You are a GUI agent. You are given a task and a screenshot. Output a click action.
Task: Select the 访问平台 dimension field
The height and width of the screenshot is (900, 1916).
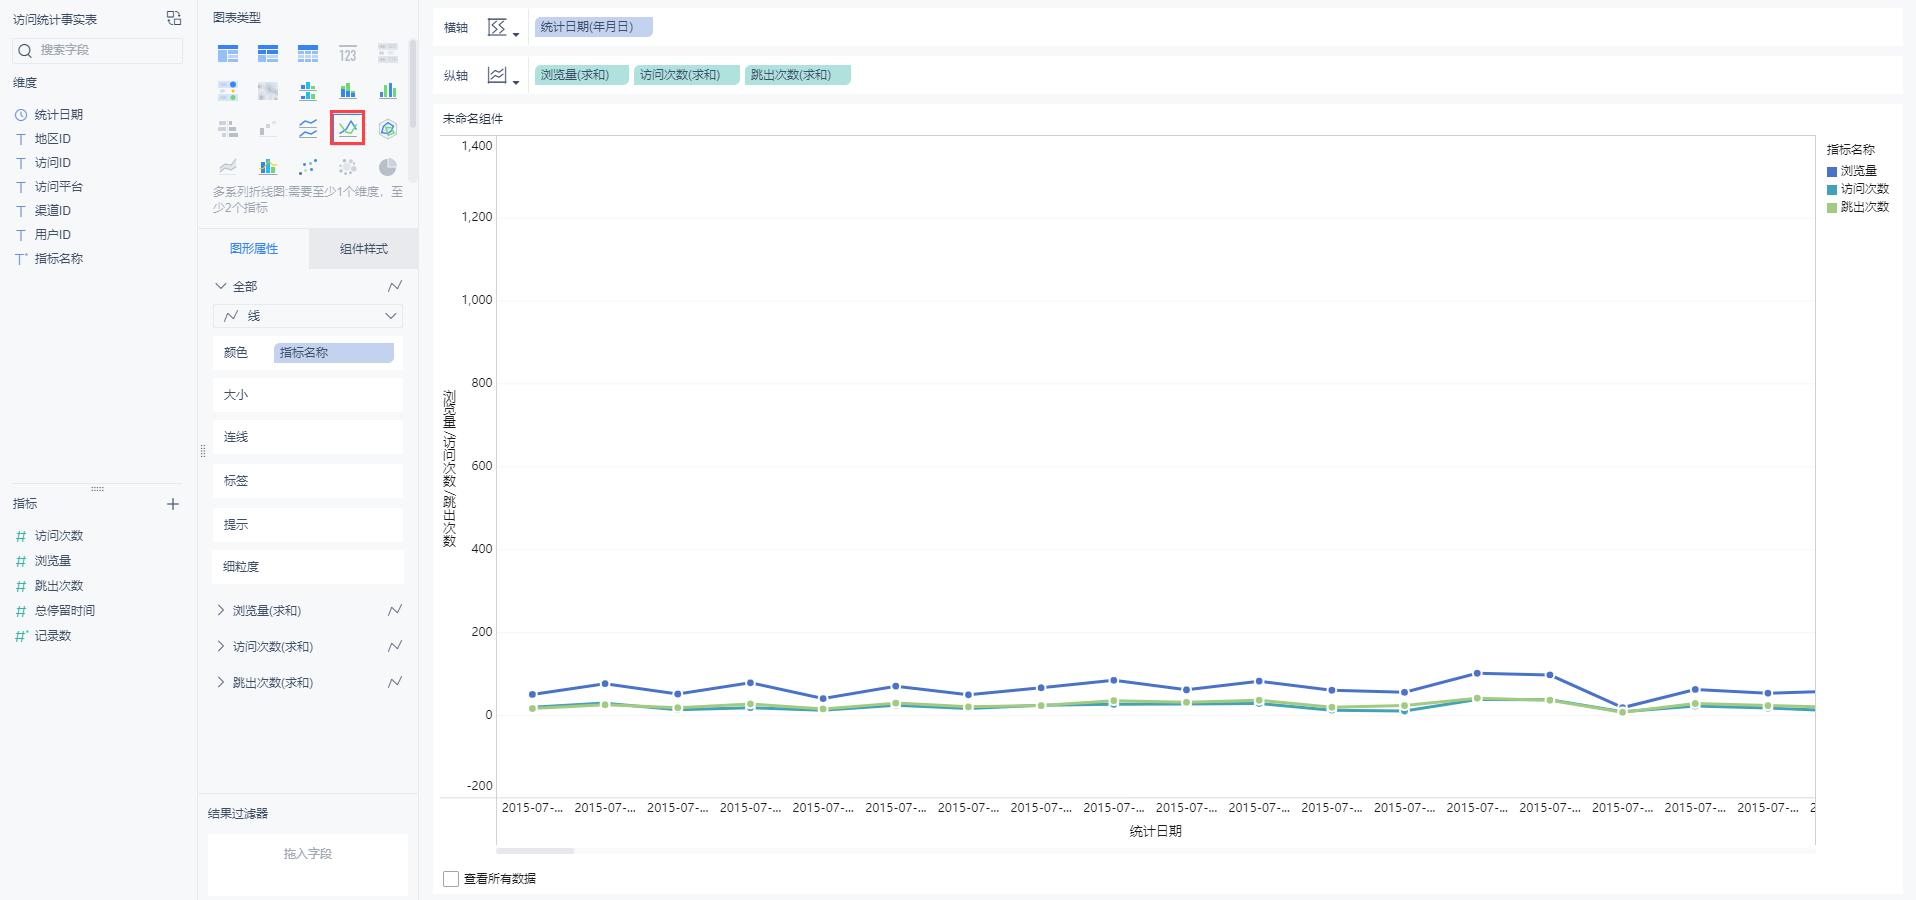[x=59, y=187]
